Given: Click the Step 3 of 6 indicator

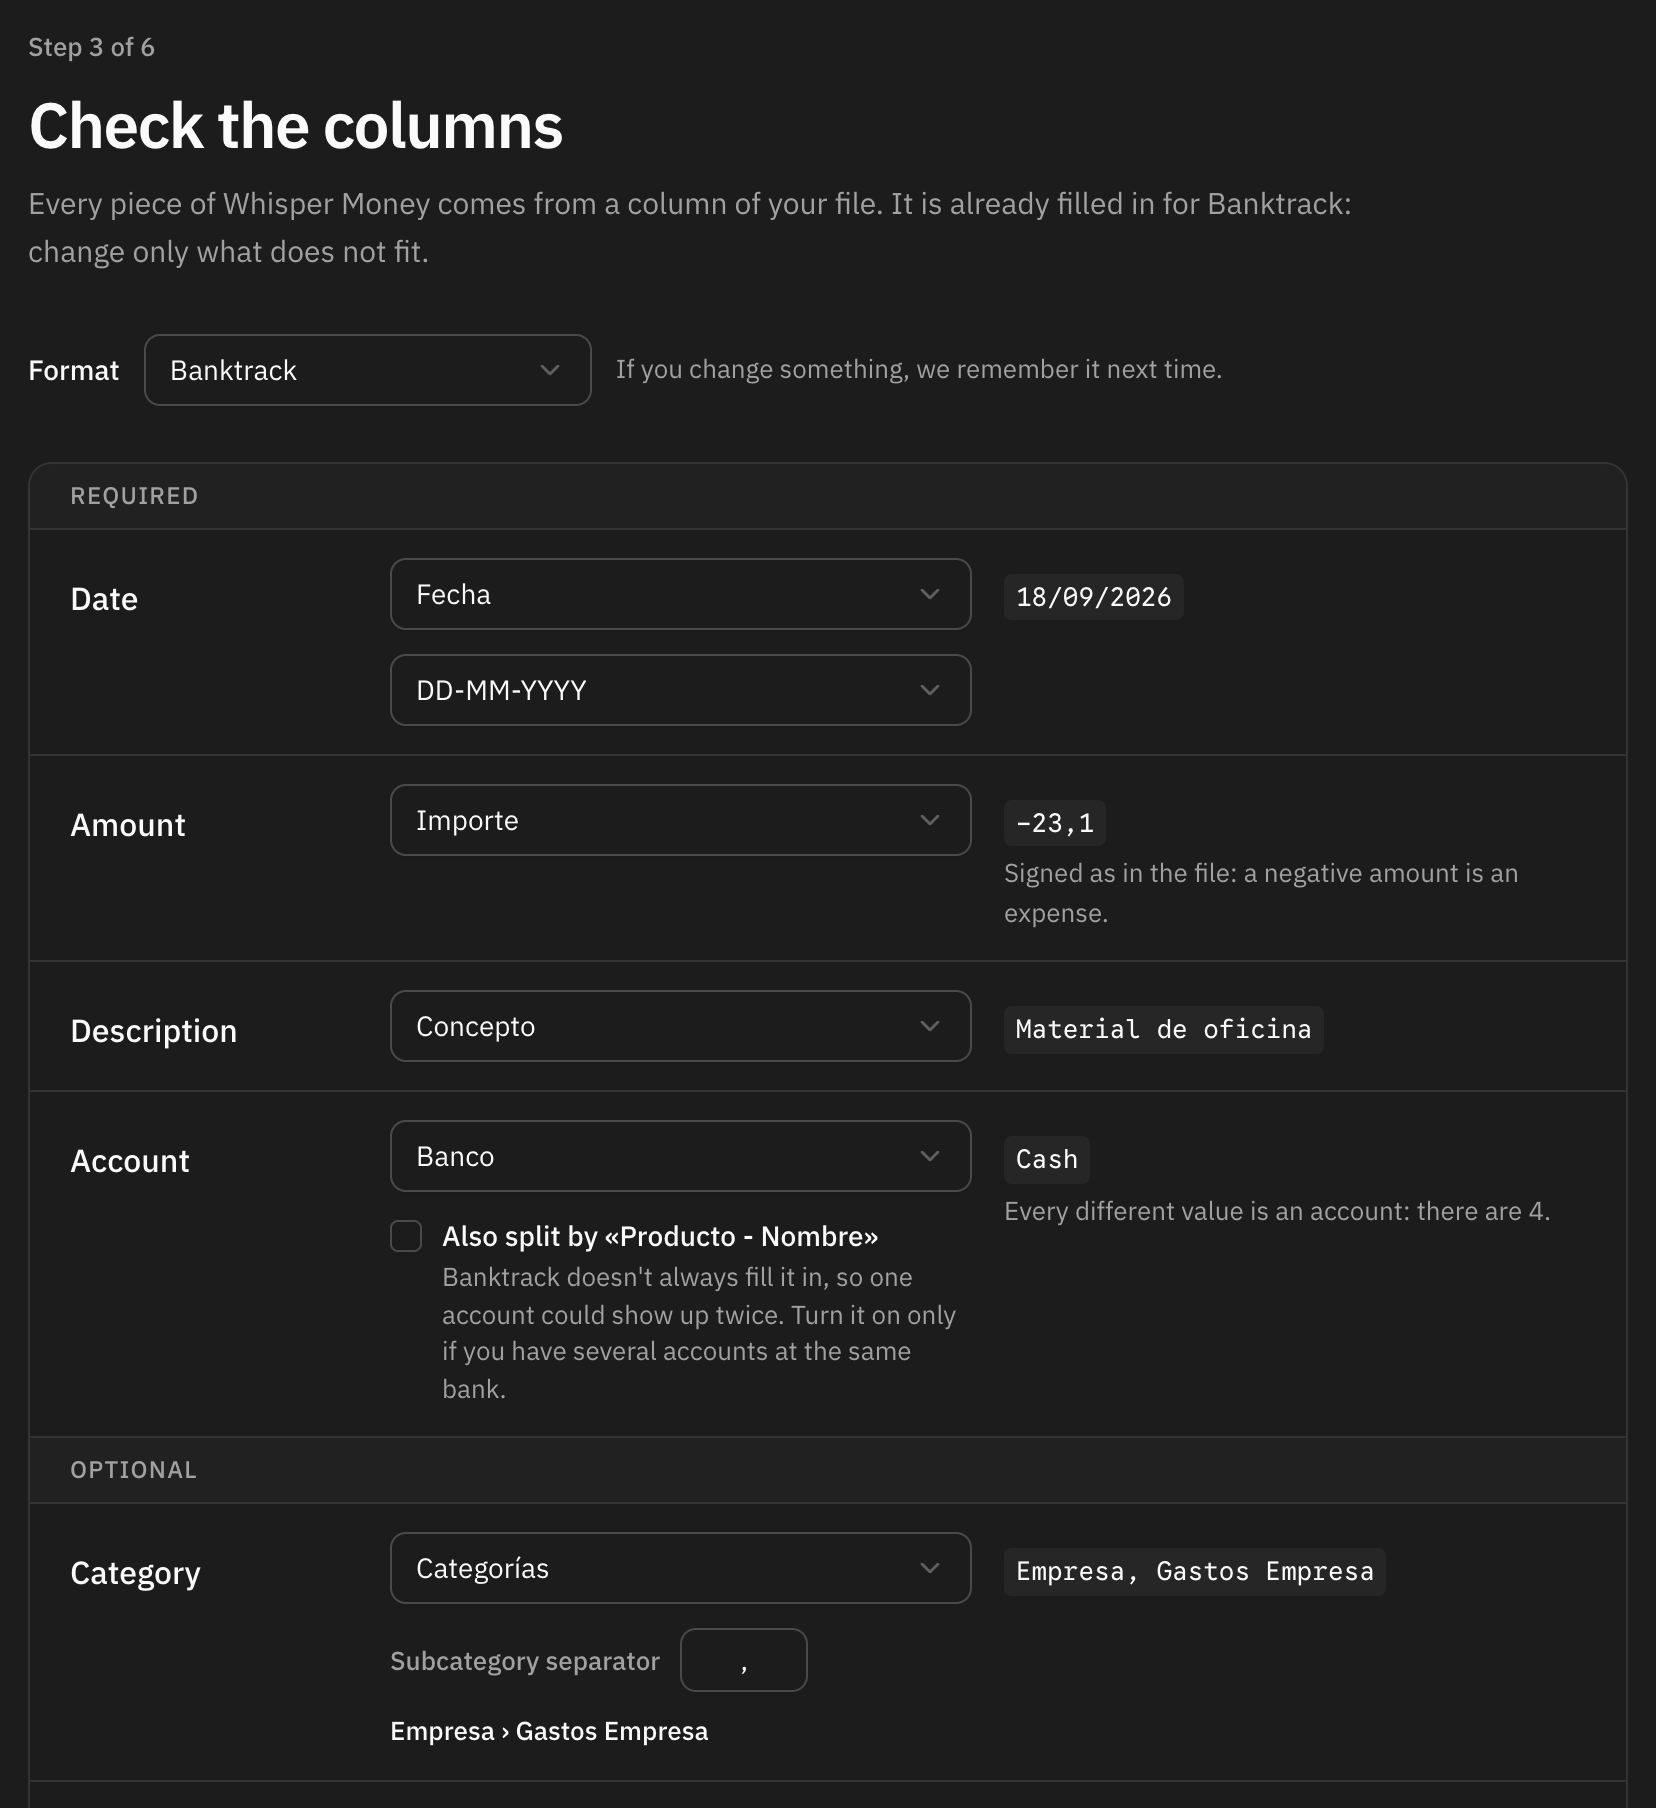Looking at the screenshot, I should [91, 47].
